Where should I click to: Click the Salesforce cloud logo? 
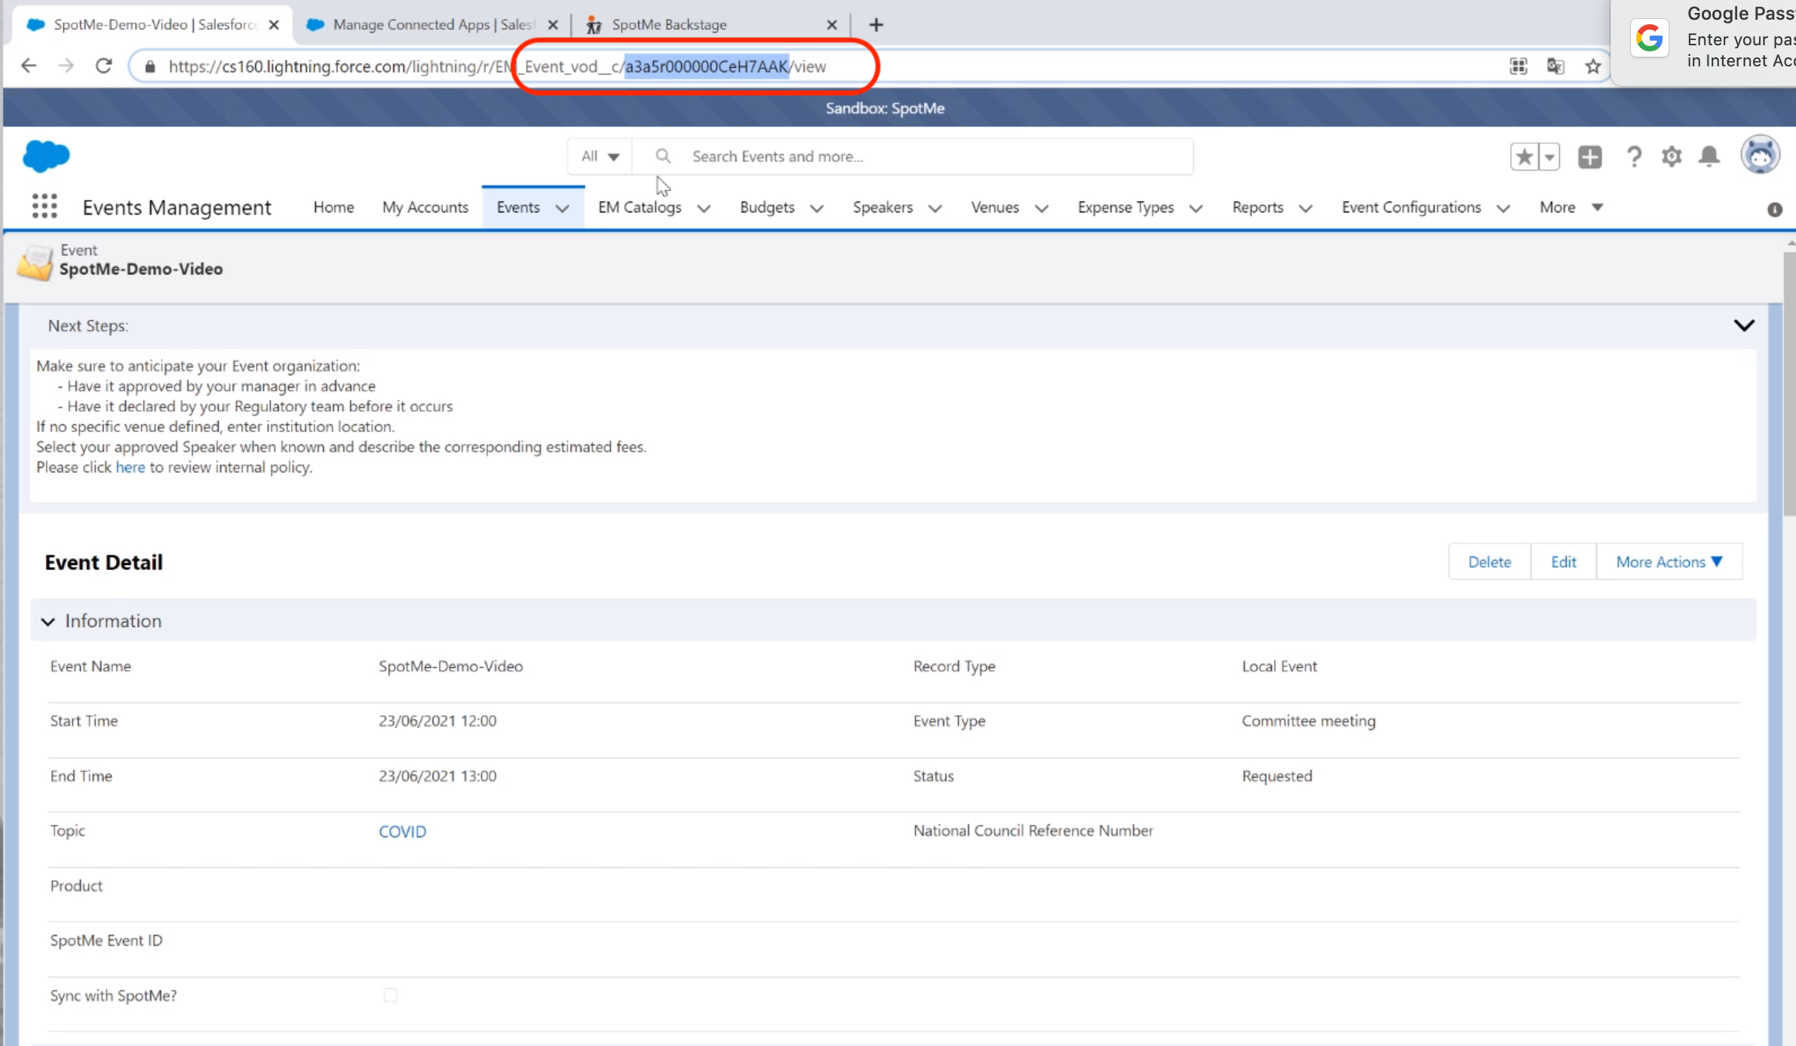pyautogui.click(x=46, y=156)
